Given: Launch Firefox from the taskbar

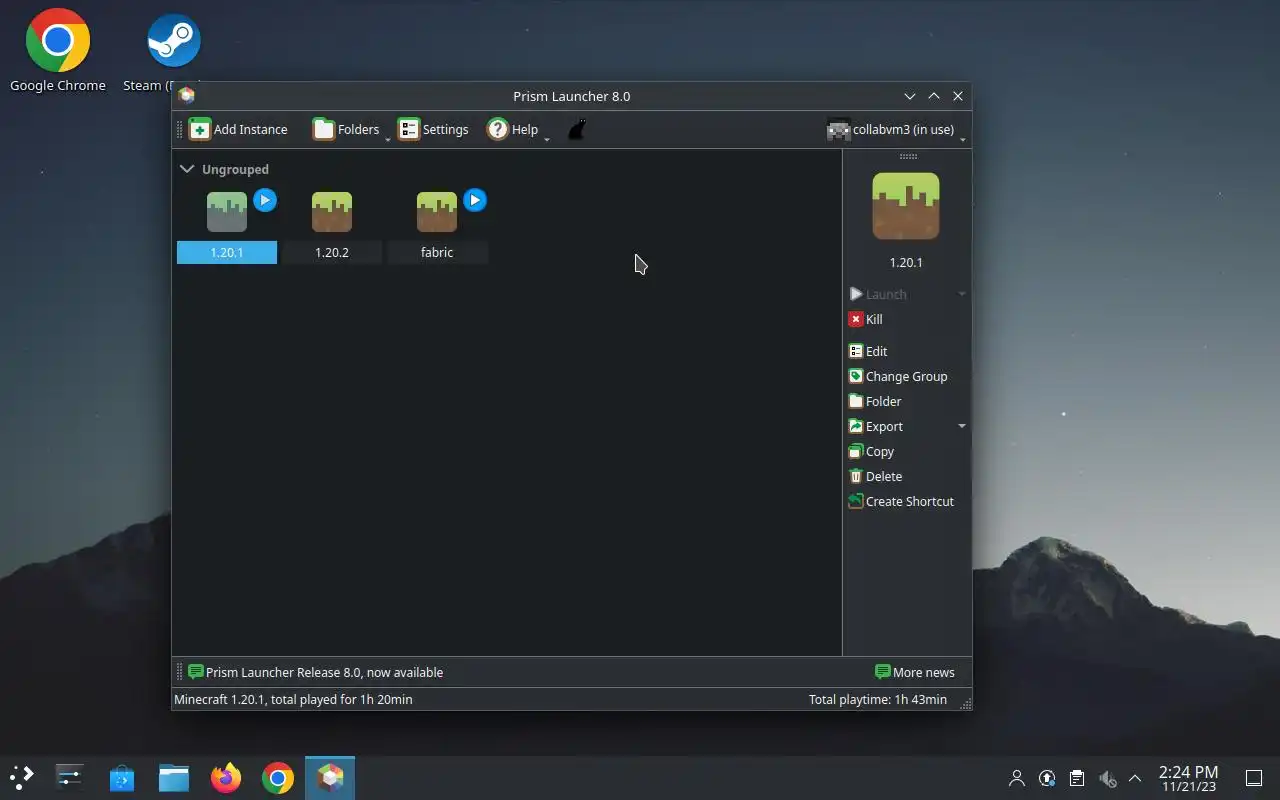Looking at the screenshot, I should [x=226, y=777].
